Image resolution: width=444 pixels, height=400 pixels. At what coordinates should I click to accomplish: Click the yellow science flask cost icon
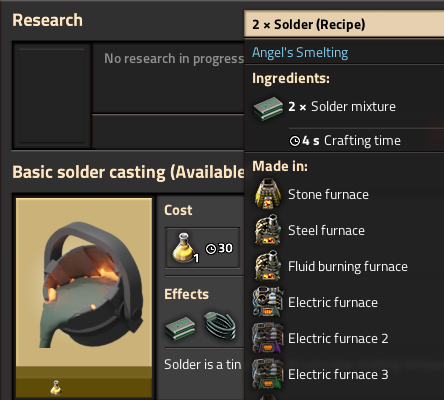(x=186, y=248)
